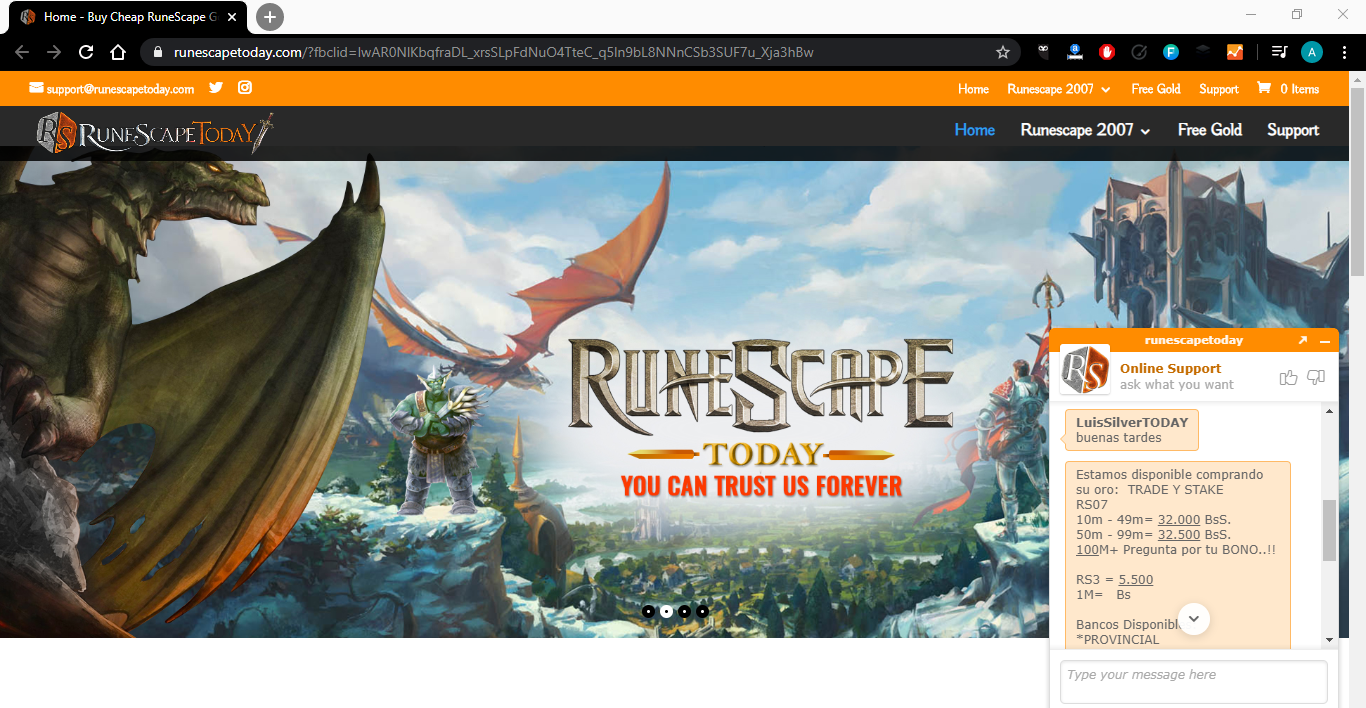
Task: Click the chat scrollbar thumb
Action: pyautogui.click(x=1329, y=530)
